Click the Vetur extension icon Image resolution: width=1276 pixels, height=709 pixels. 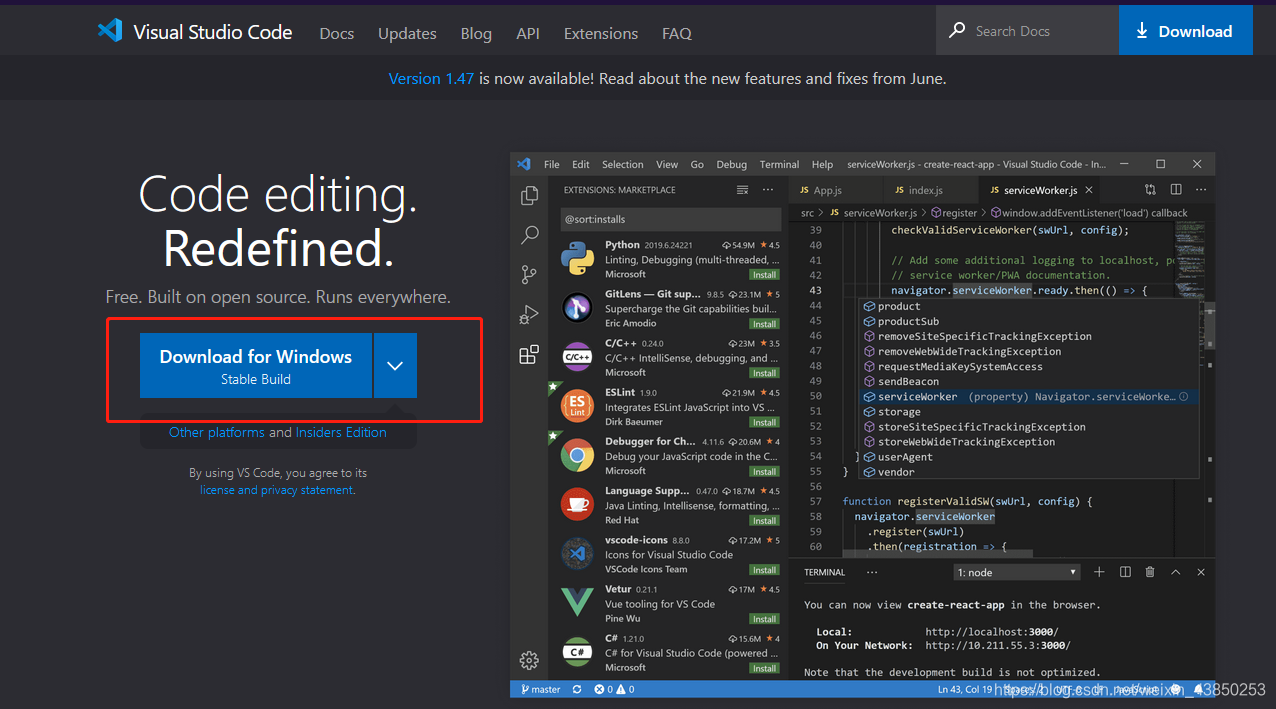pyautogui.click(x=577, y=603)
